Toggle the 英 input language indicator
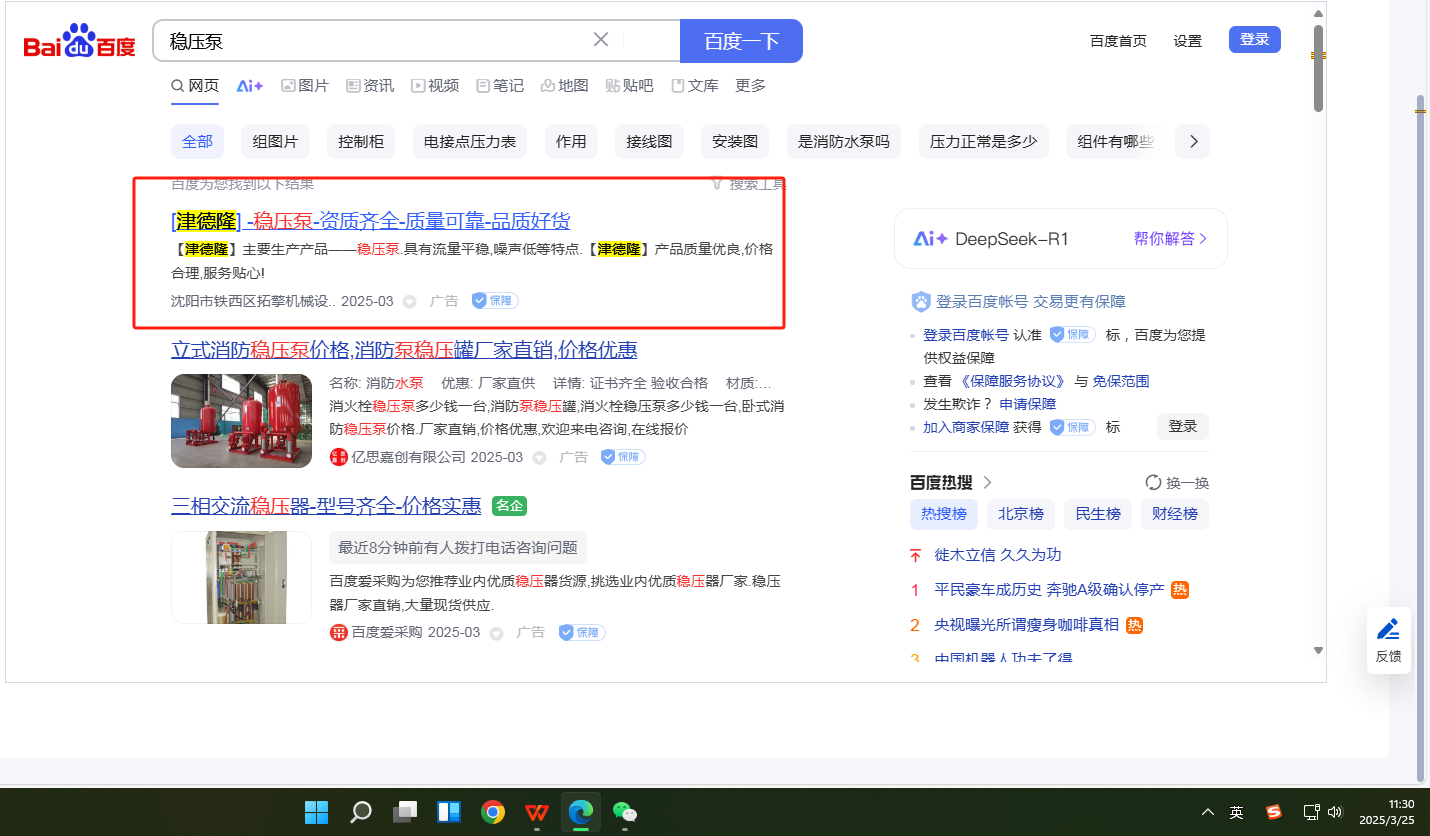This screenshot has width=1430, height=836. click(1237, 812)
